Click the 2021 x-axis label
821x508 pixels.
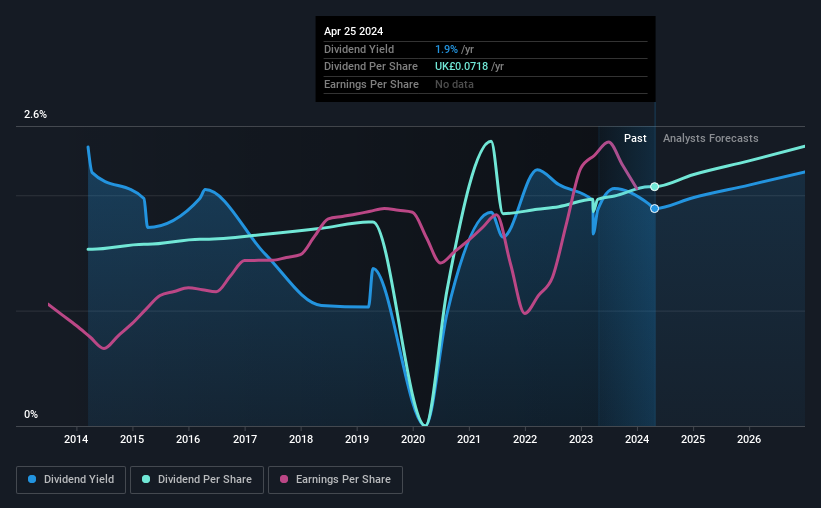click(x=469, y=439)
